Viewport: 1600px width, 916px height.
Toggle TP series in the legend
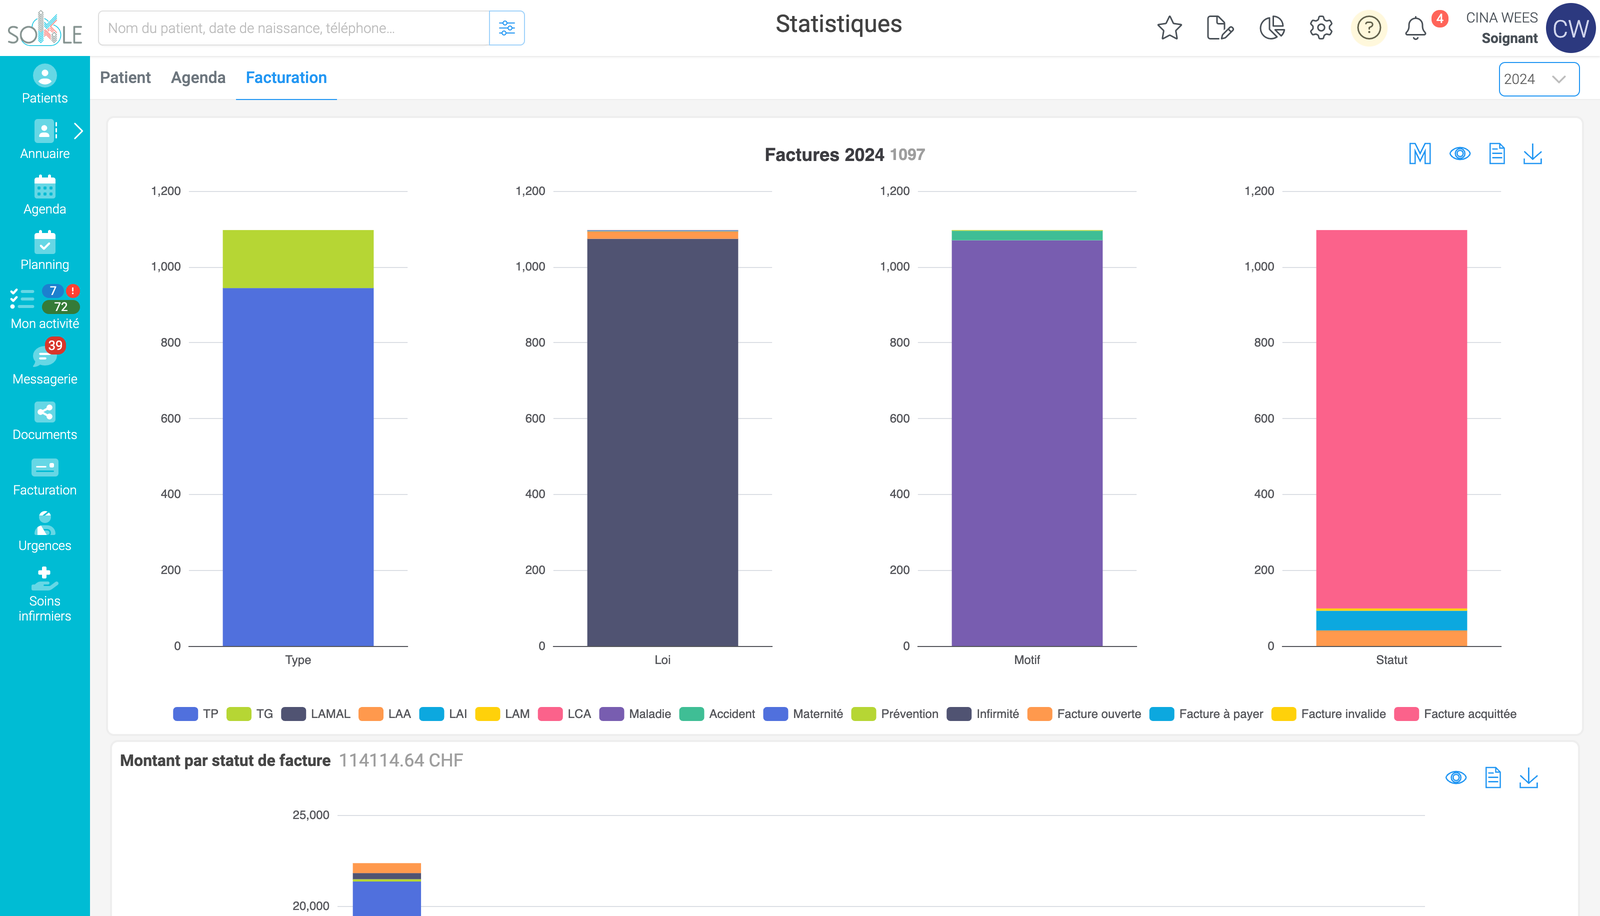pyautogui.click(x=196, y=714)
